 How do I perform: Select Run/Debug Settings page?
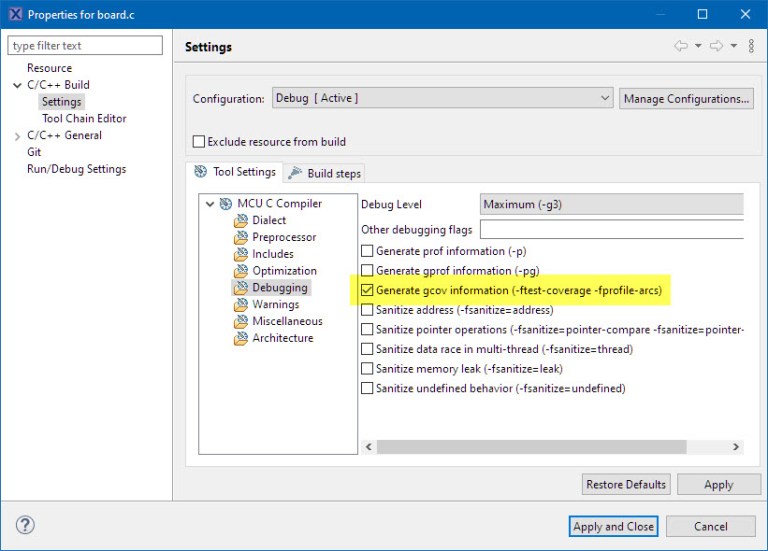[76, 169]
